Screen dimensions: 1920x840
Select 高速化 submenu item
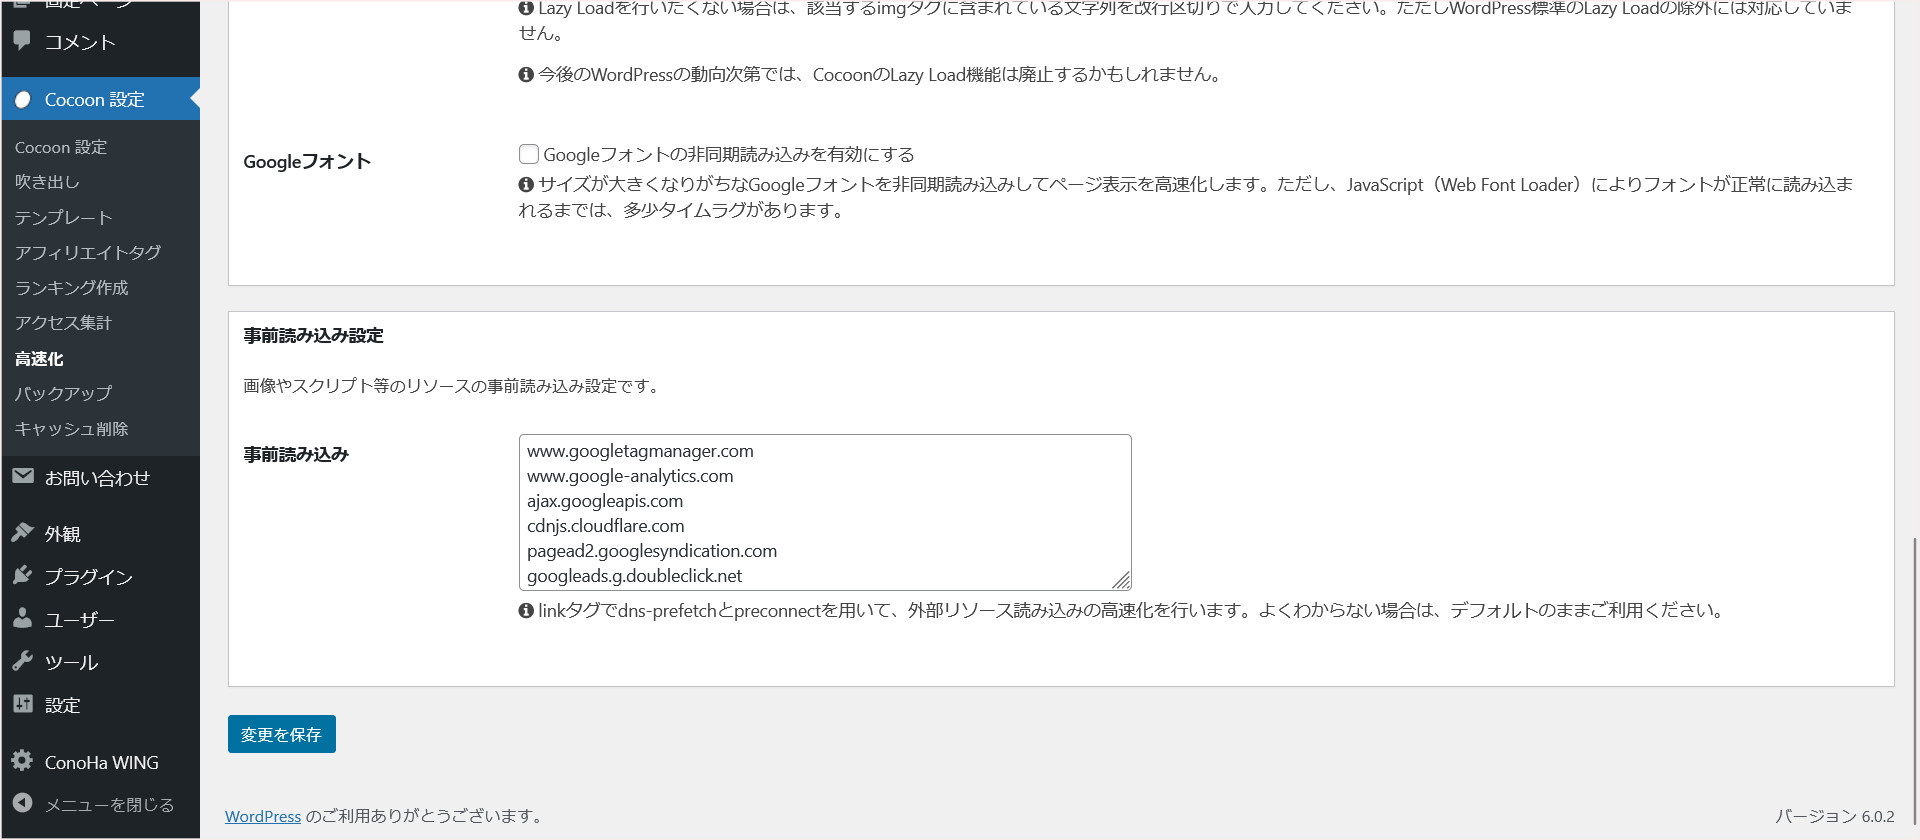[x=39, y=358]
